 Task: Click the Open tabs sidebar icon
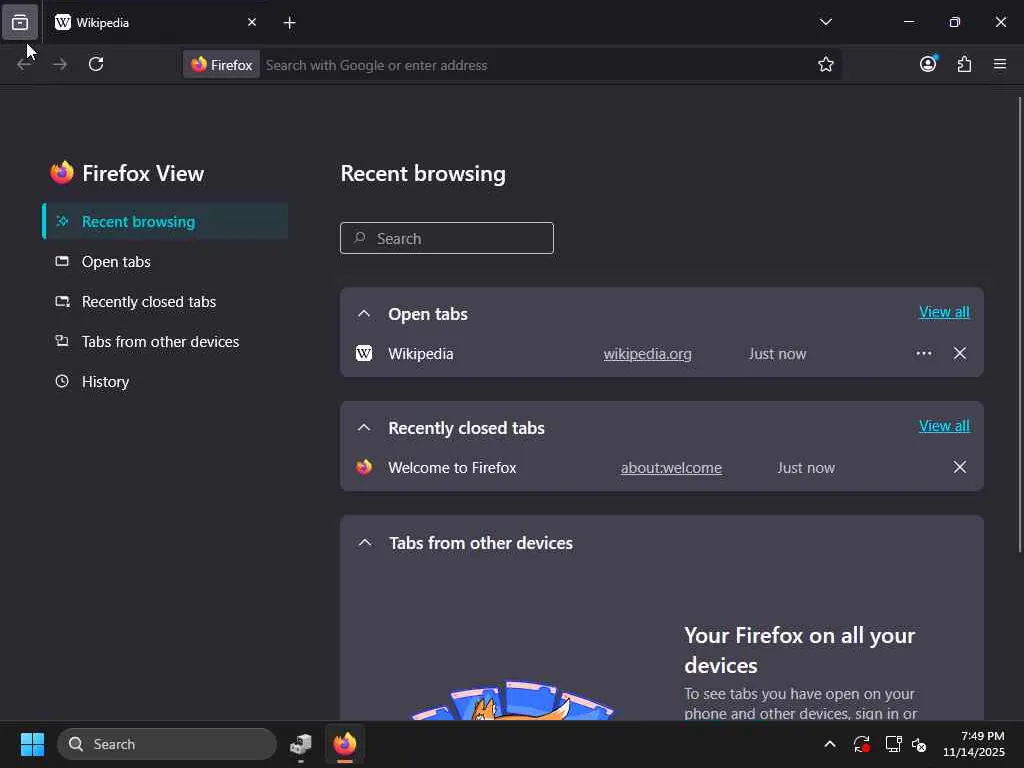[x=62, y=261]
